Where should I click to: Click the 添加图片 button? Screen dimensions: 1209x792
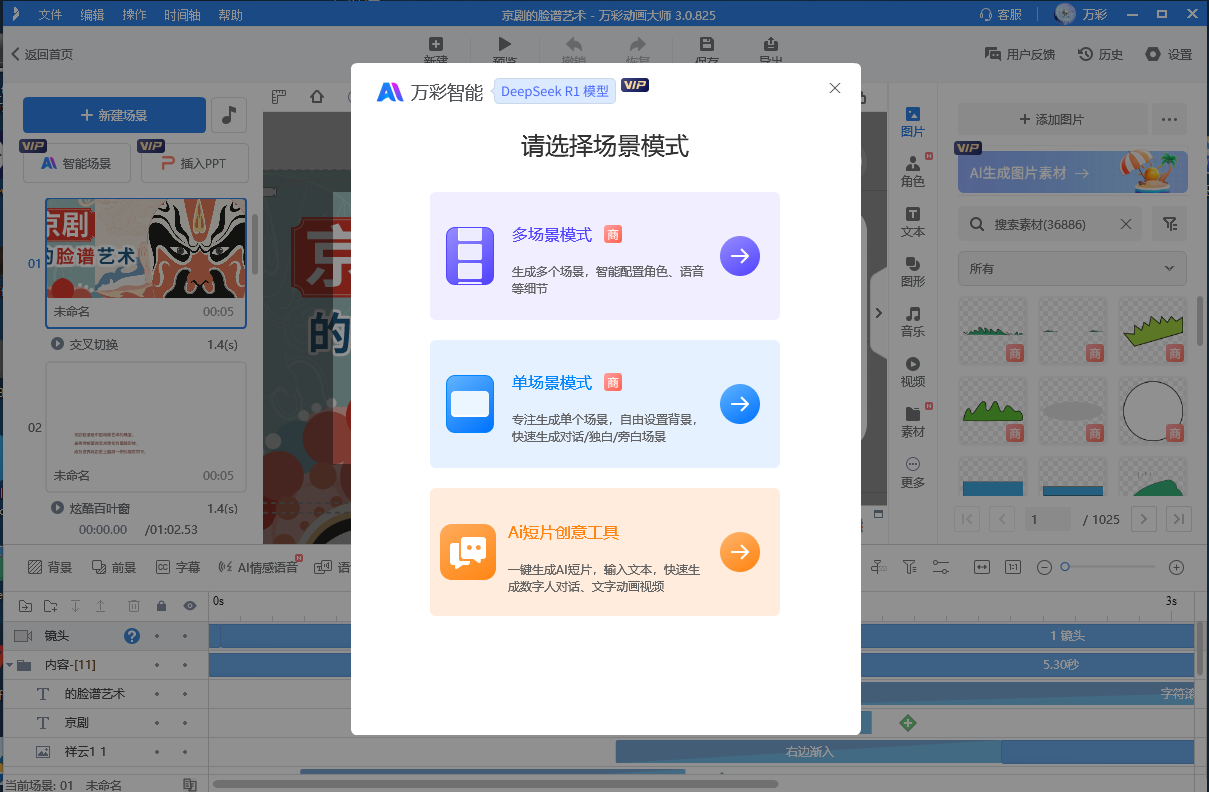pyautogui.click(x=1051, y=119)
